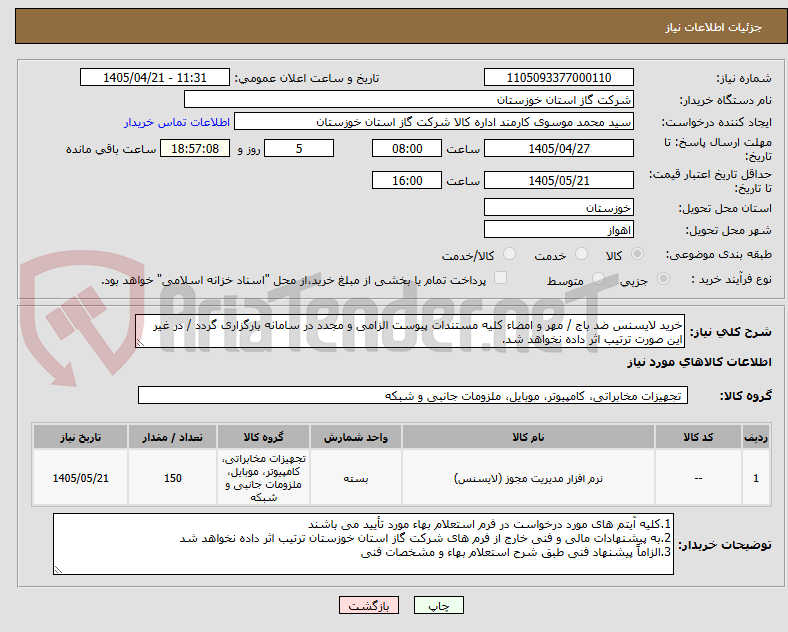This screenshot has height=632, width=788.
Task: Click the delivery province field خوزستان
Action: 558,207
